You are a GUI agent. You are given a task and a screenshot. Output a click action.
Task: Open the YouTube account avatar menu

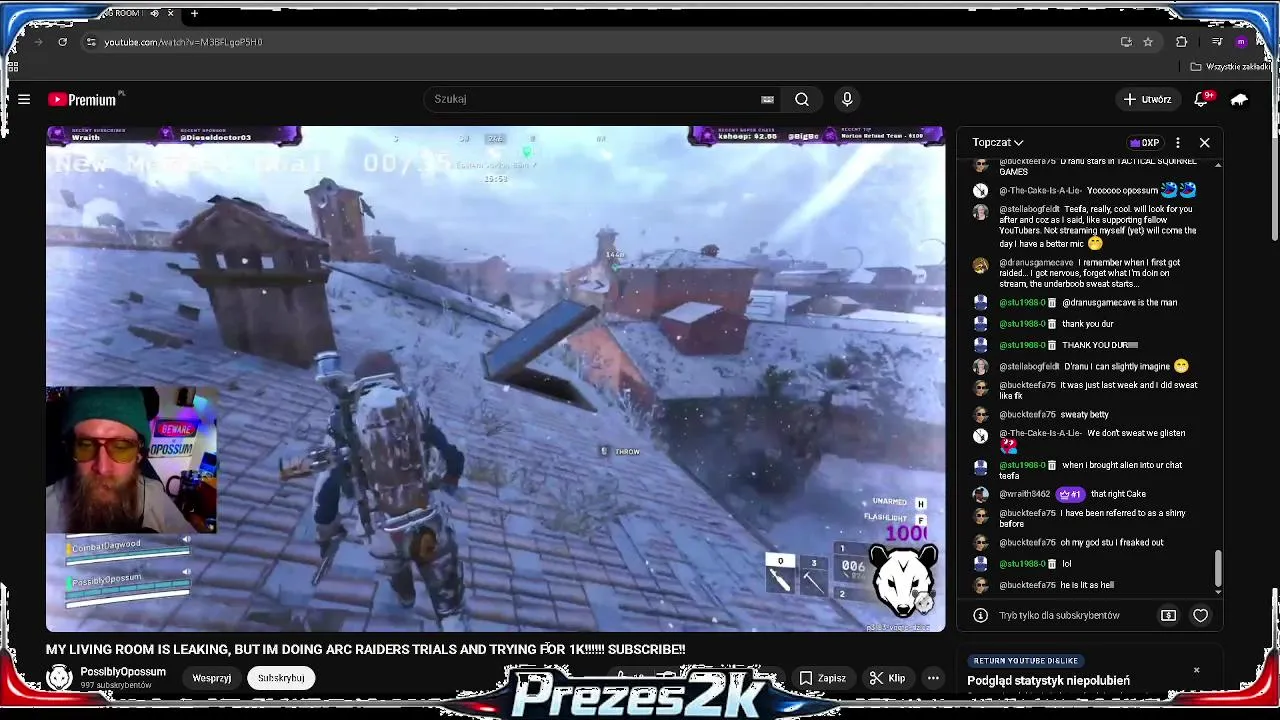1239,99
